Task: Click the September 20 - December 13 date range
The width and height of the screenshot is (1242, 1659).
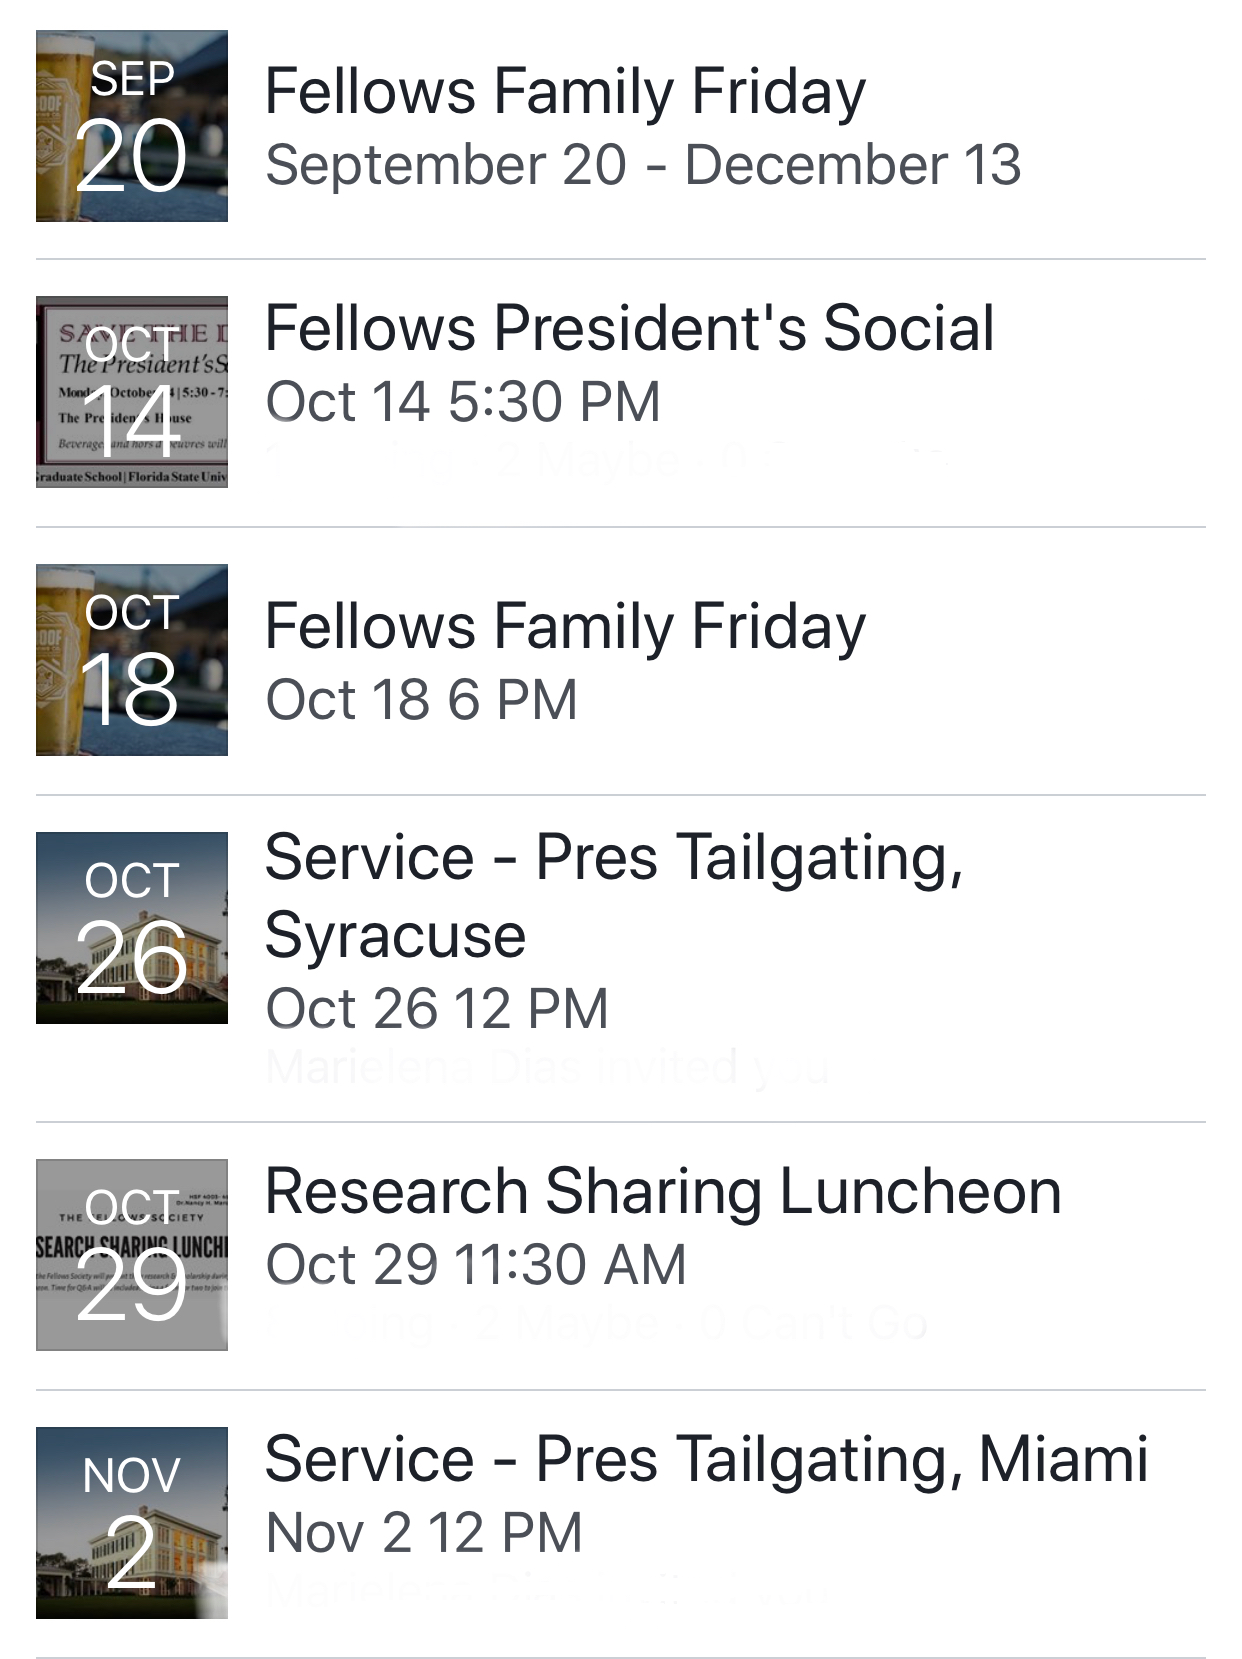Action: [643, 165]
